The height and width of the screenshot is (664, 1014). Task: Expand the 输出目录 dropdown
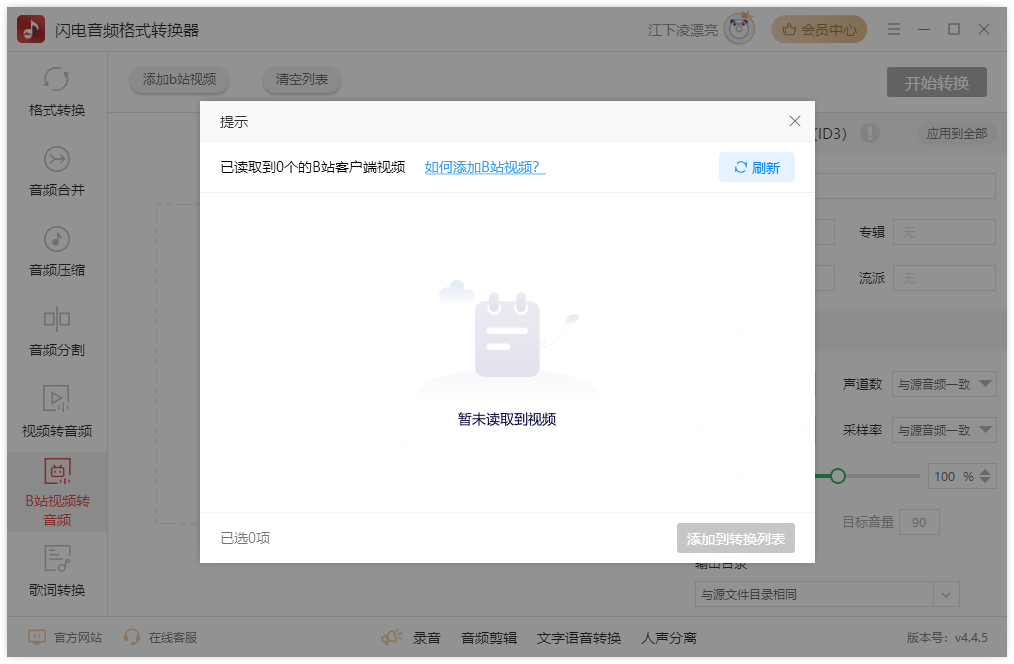click(946, 594)
